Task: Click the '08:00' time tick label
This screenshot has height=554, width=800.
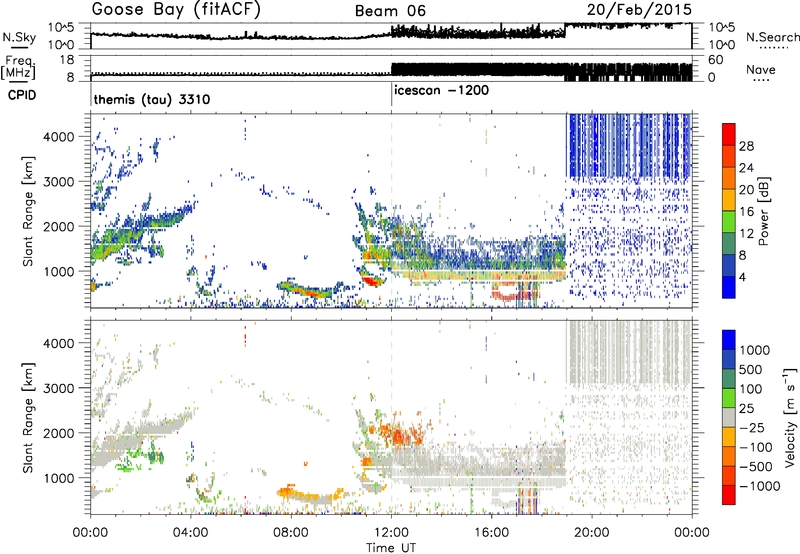Action: click(290, 533)
